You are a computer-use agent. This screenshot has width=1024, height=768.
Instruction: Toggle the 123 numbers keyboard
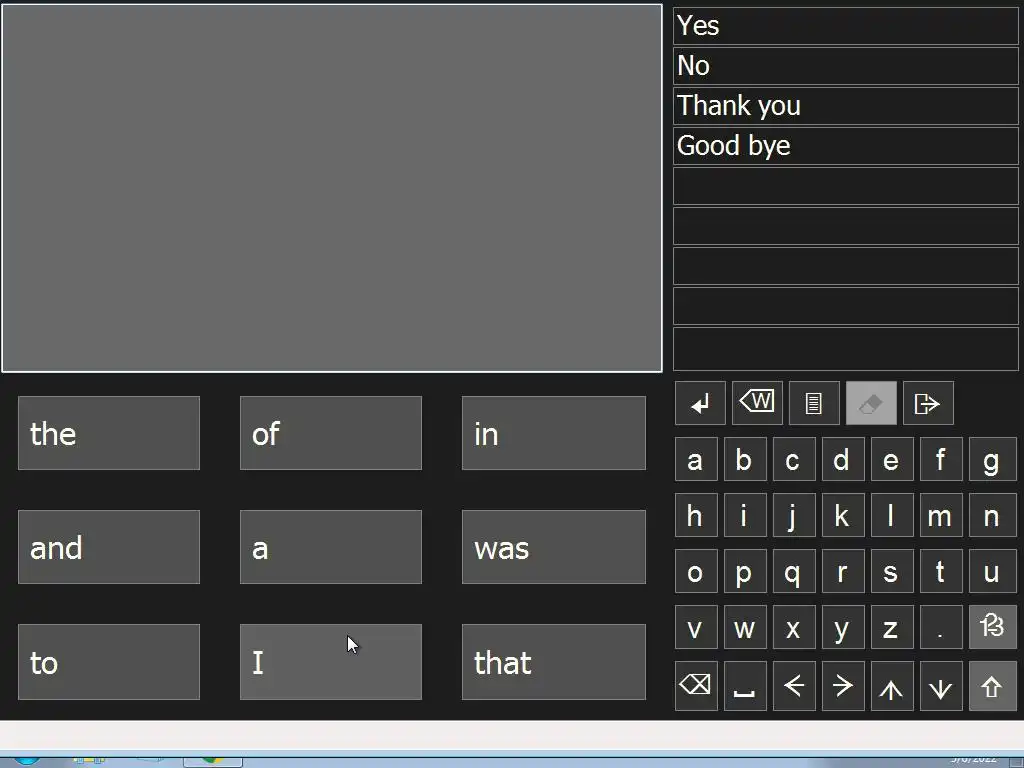[x=992, y=628]
